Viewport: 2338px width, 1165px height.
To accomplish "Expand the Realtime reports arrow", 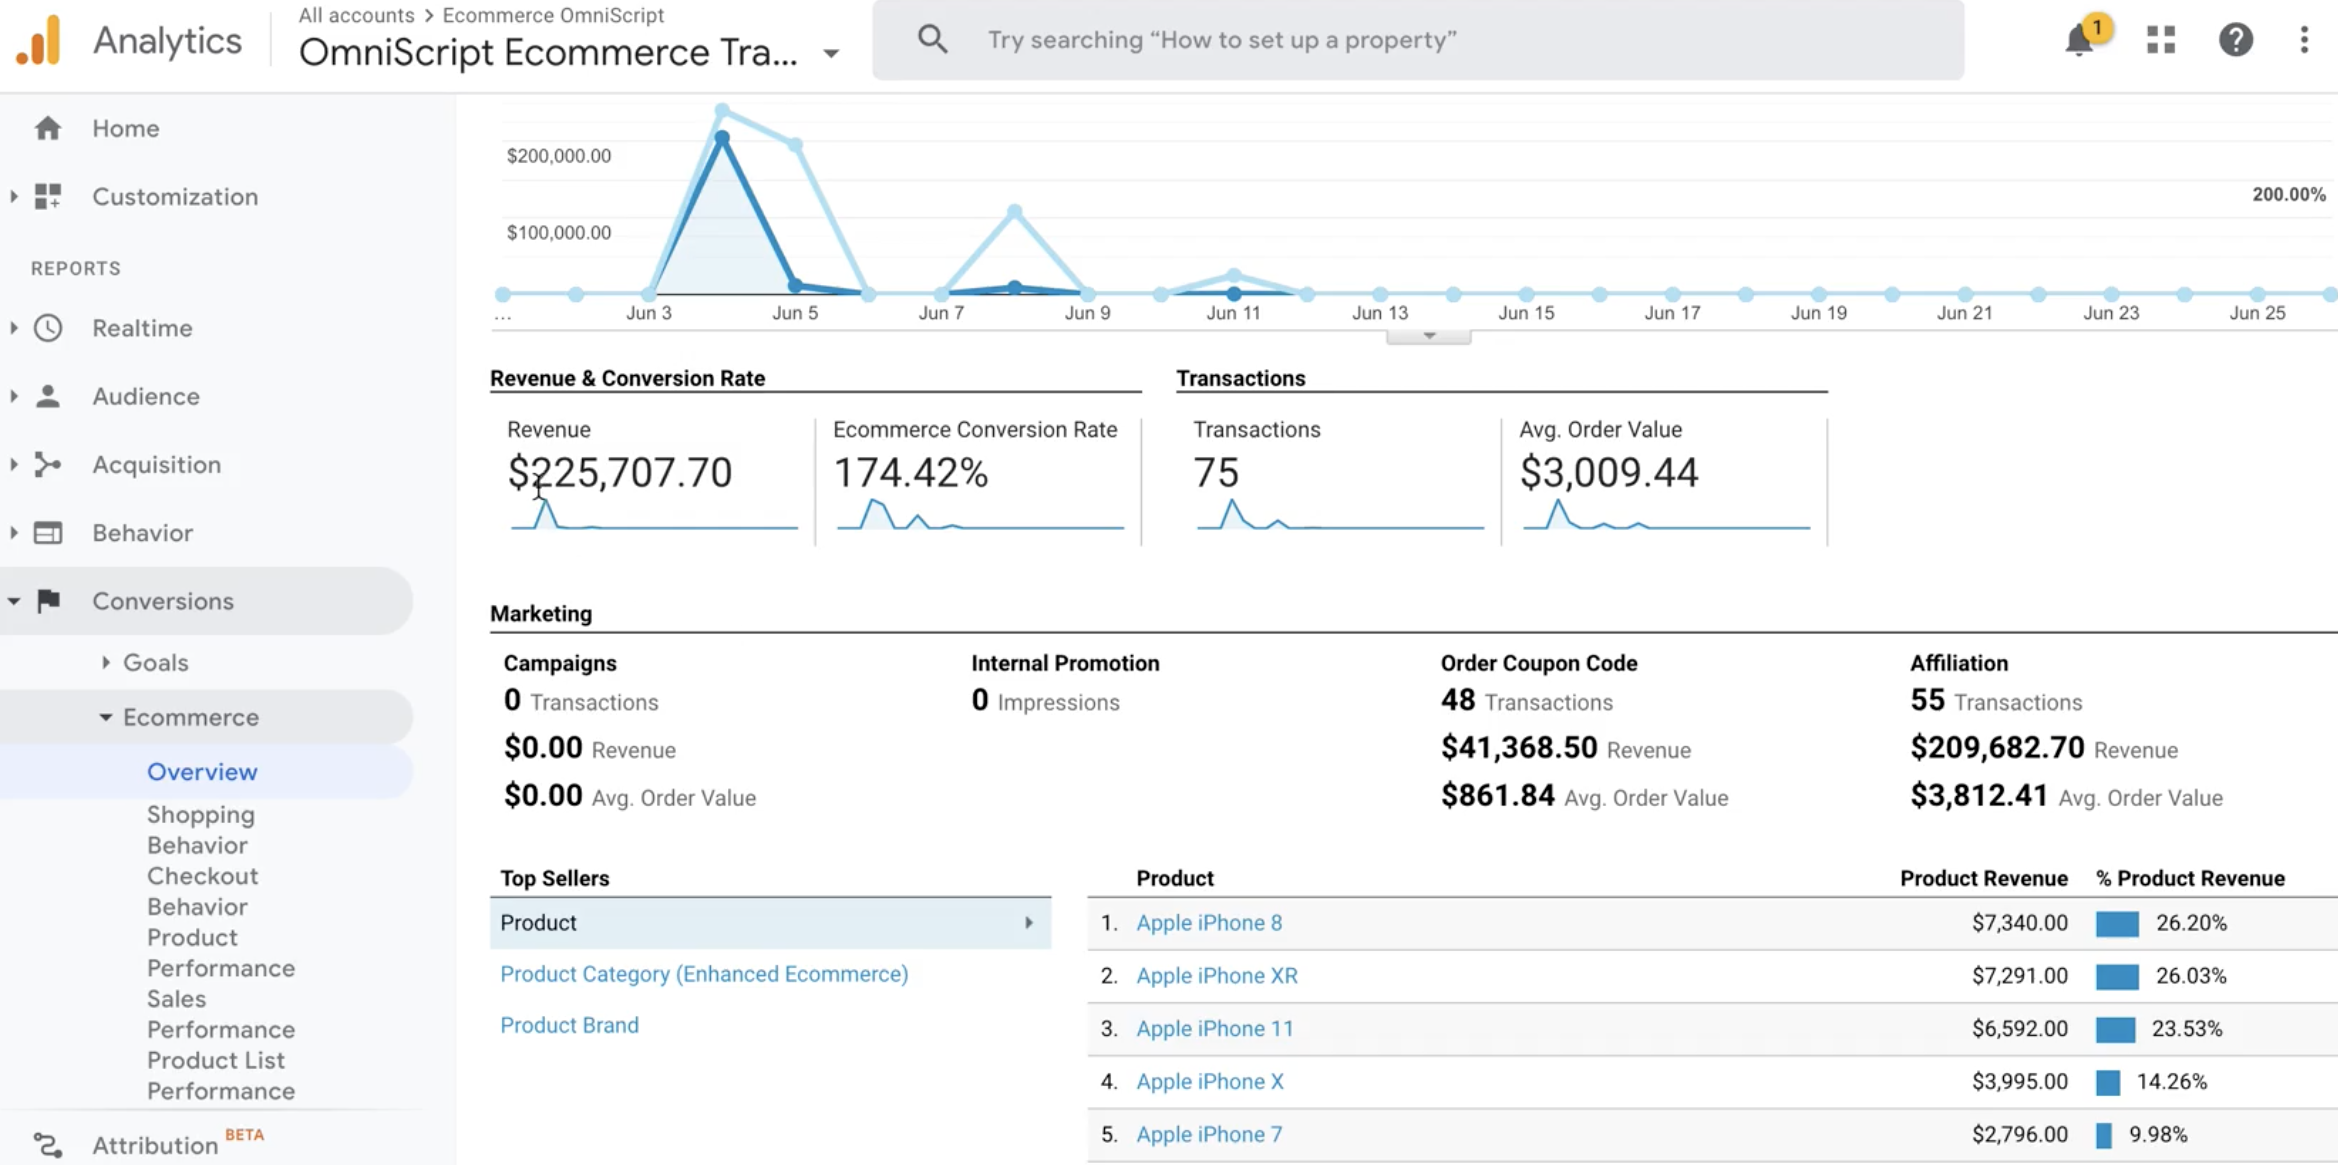I will (x=14, y=328).
